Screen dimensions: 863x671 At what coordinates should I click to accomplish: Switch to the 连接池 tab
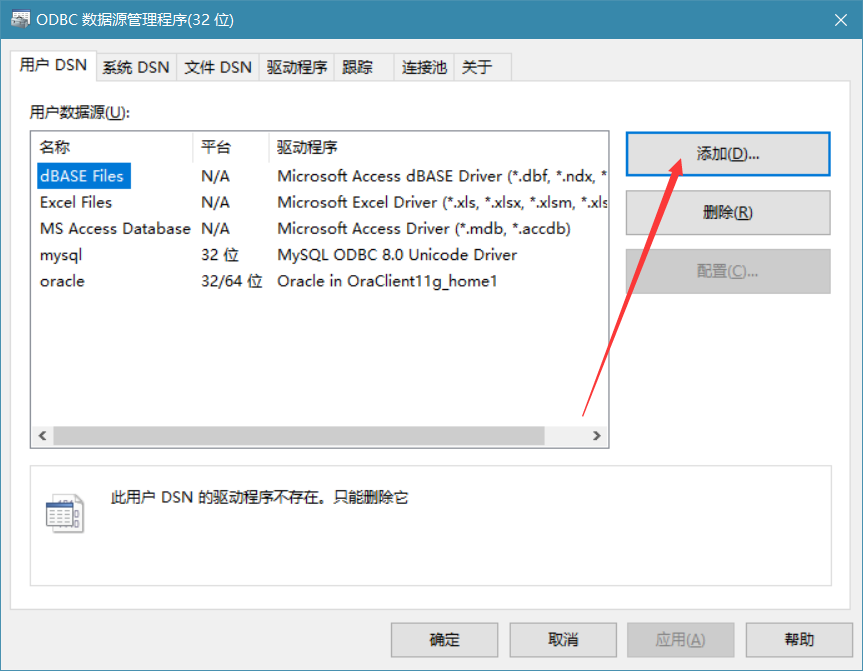pos(424,66)
